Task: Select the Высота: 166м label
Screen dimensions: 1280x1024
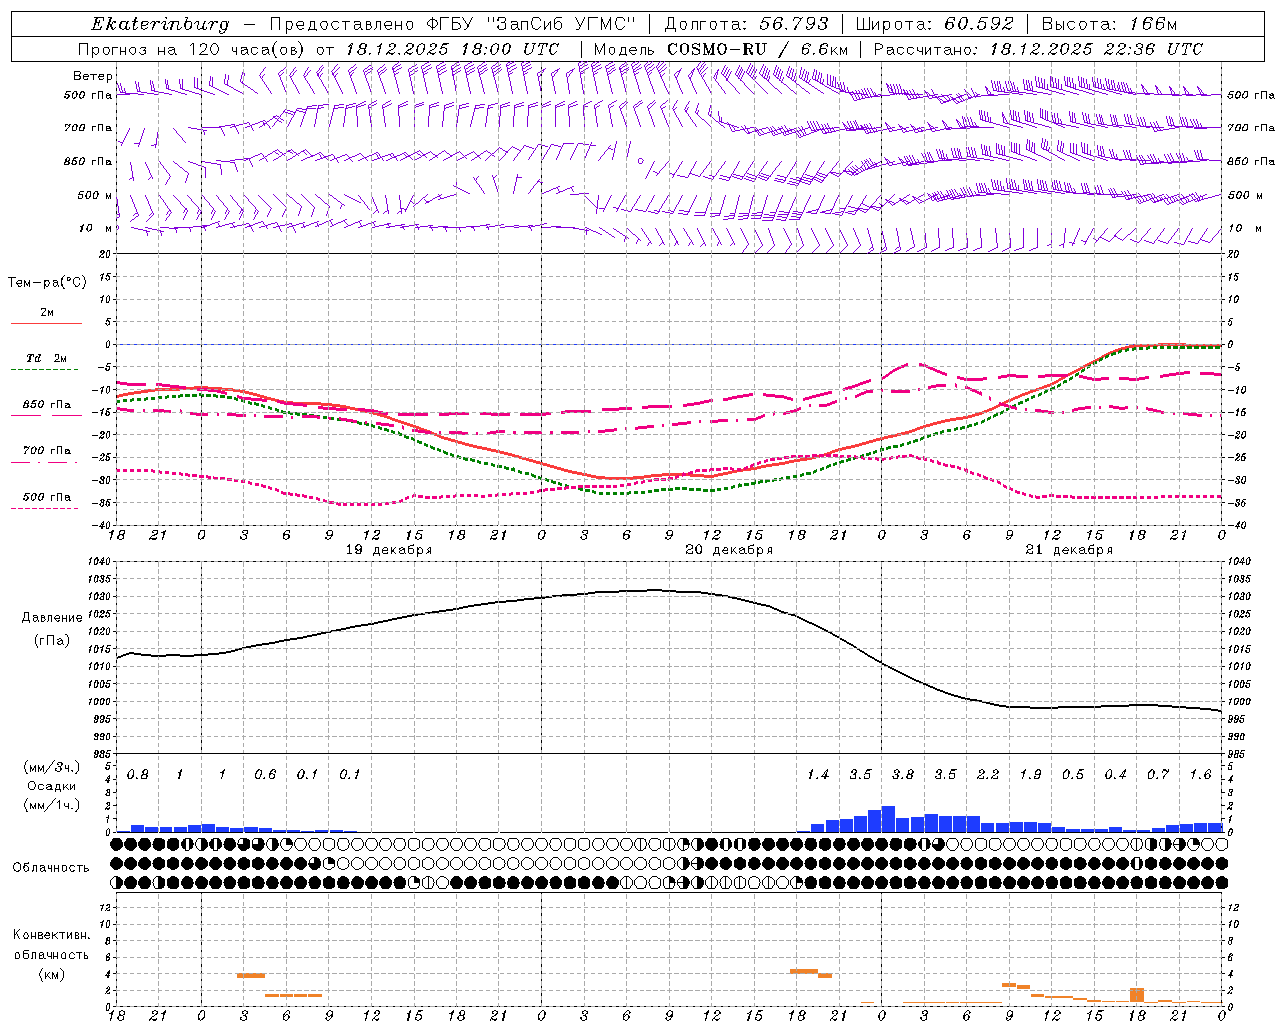Action: click(x=1110, y=24)
